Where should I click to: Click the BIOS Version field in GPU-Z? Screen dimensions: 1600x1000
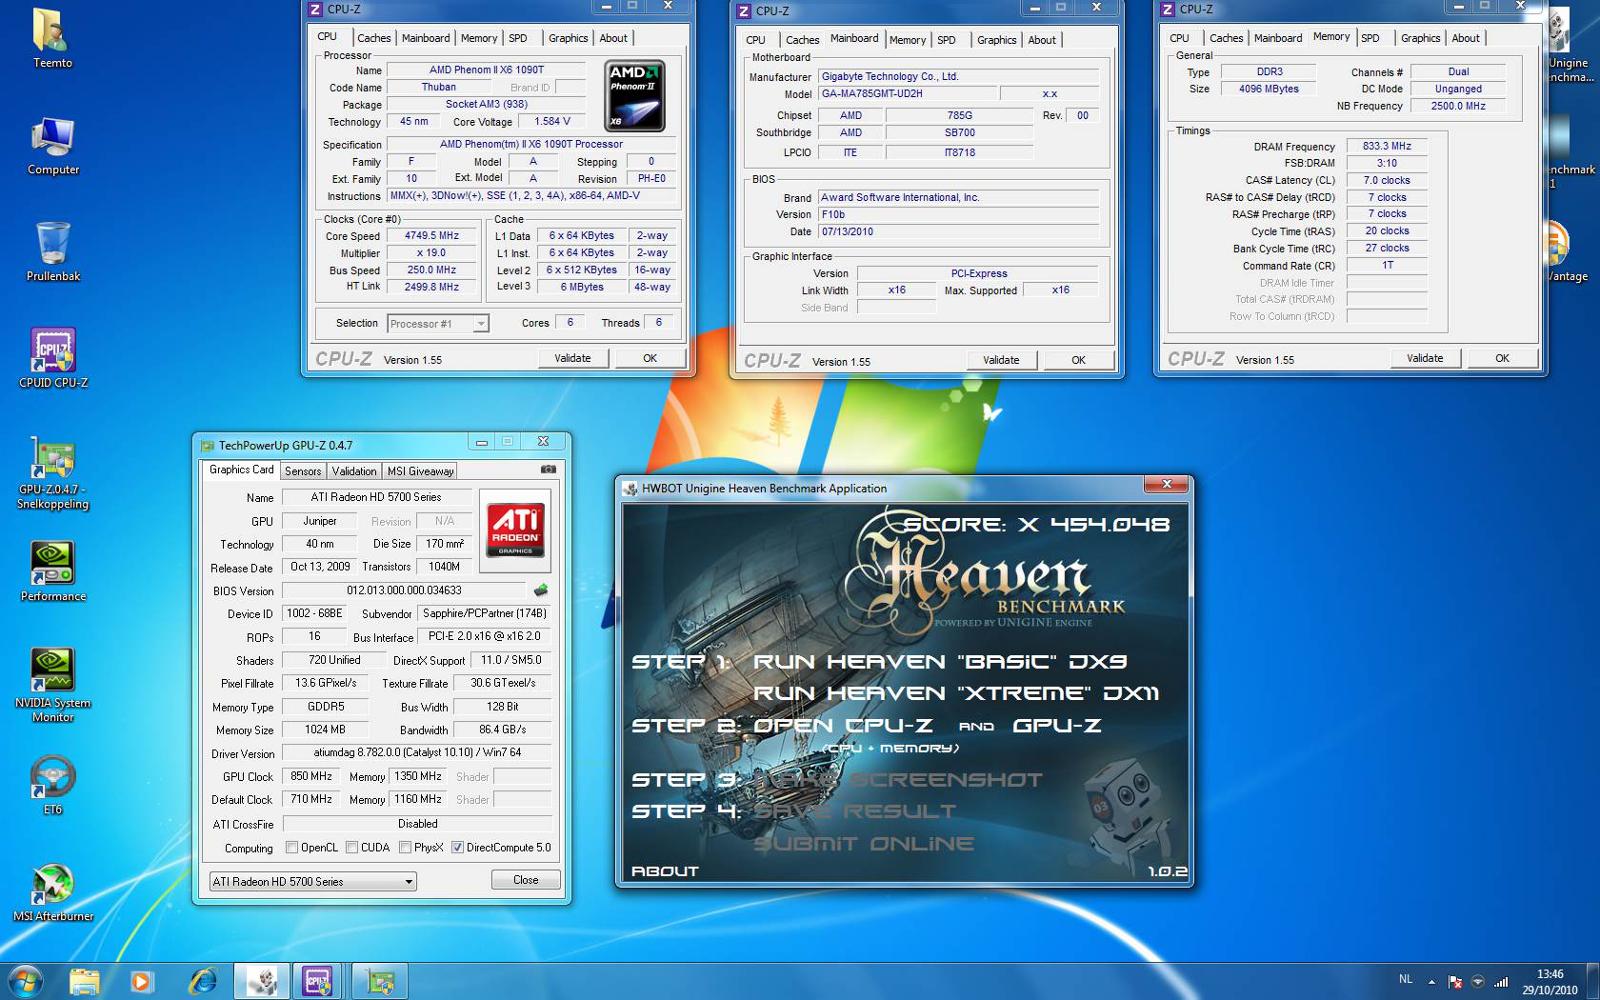click(x=404, y=590)
